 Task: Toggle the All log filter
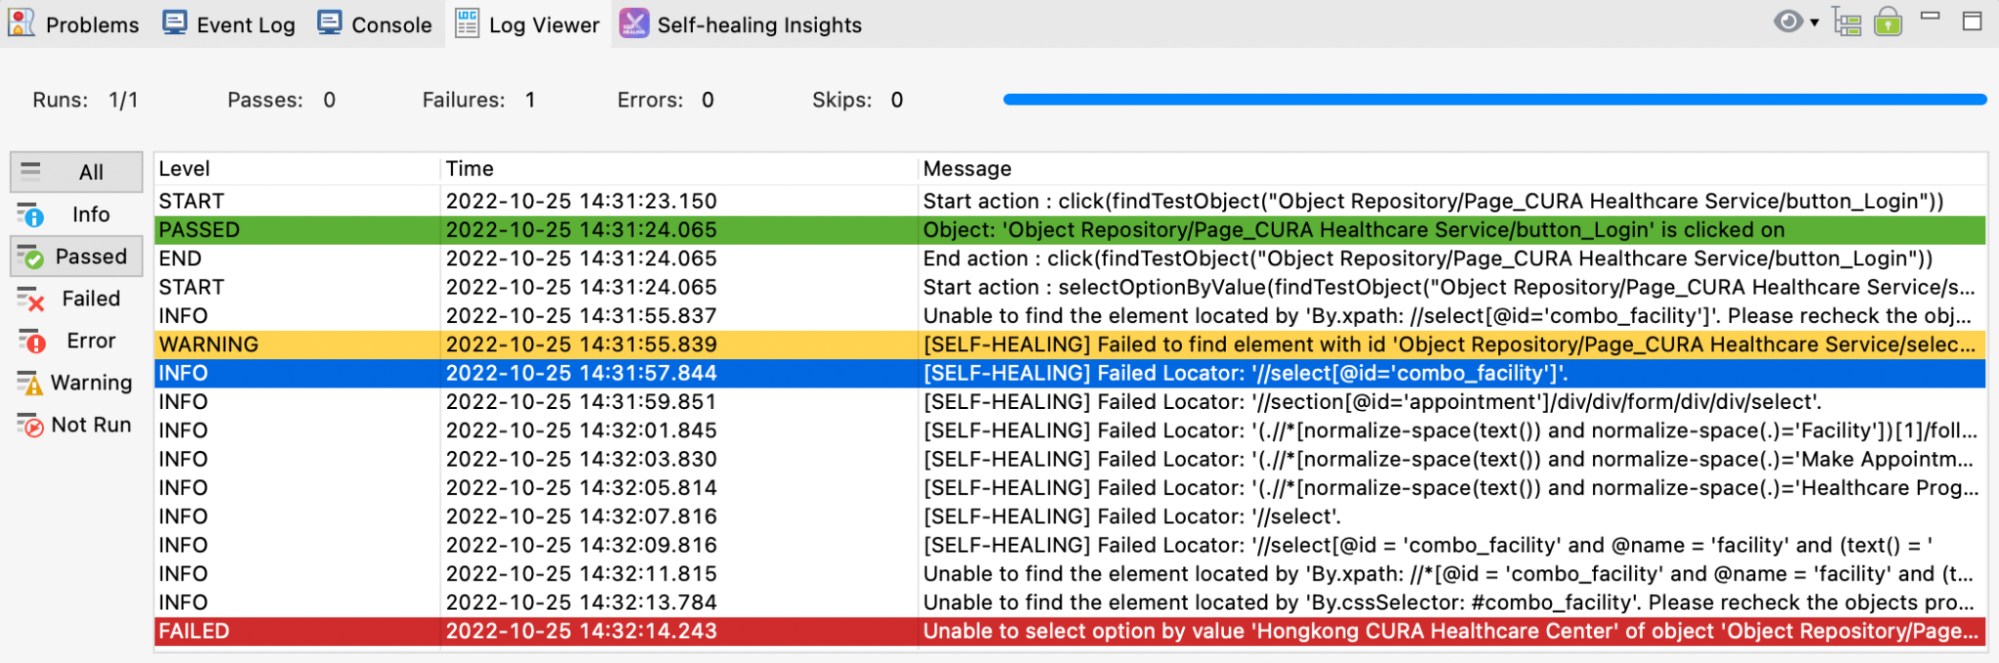77,172
